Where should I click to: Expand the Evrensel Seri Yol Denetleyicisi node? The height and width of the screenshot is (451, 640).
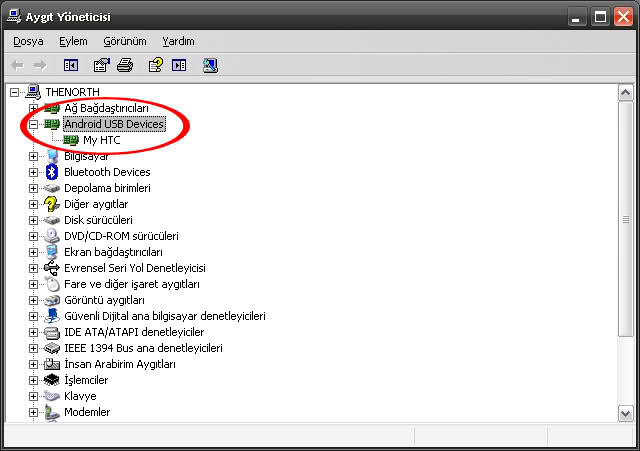33,268
